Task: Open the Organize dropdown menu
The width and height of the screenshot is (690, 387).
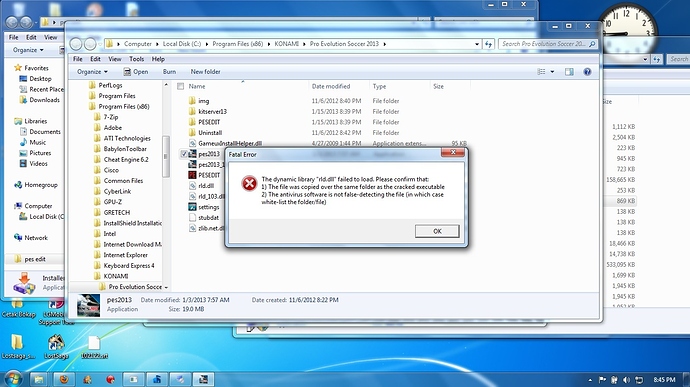Action: (92, 72)
